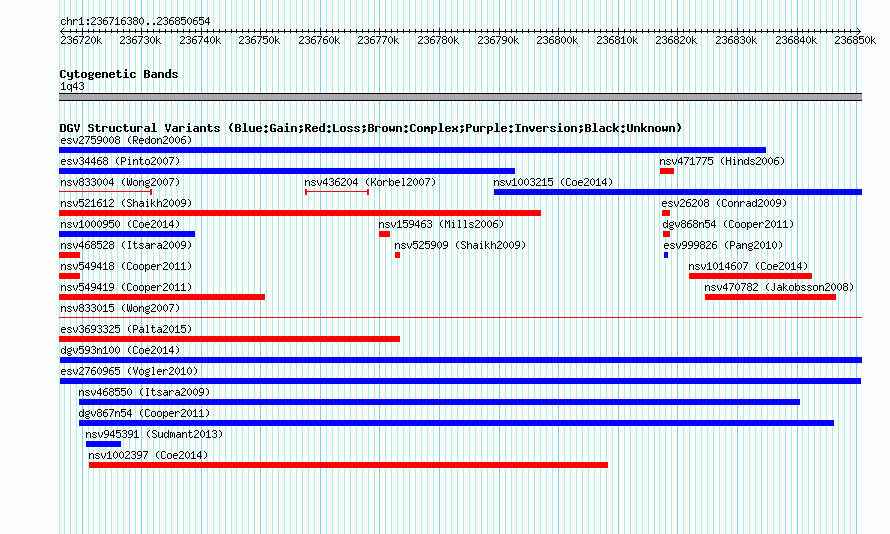Image resolution: width=890 pixels, height=534 pixels.
Task: Click the short red nsv549418 loss bar
Action: pos(69,276)
